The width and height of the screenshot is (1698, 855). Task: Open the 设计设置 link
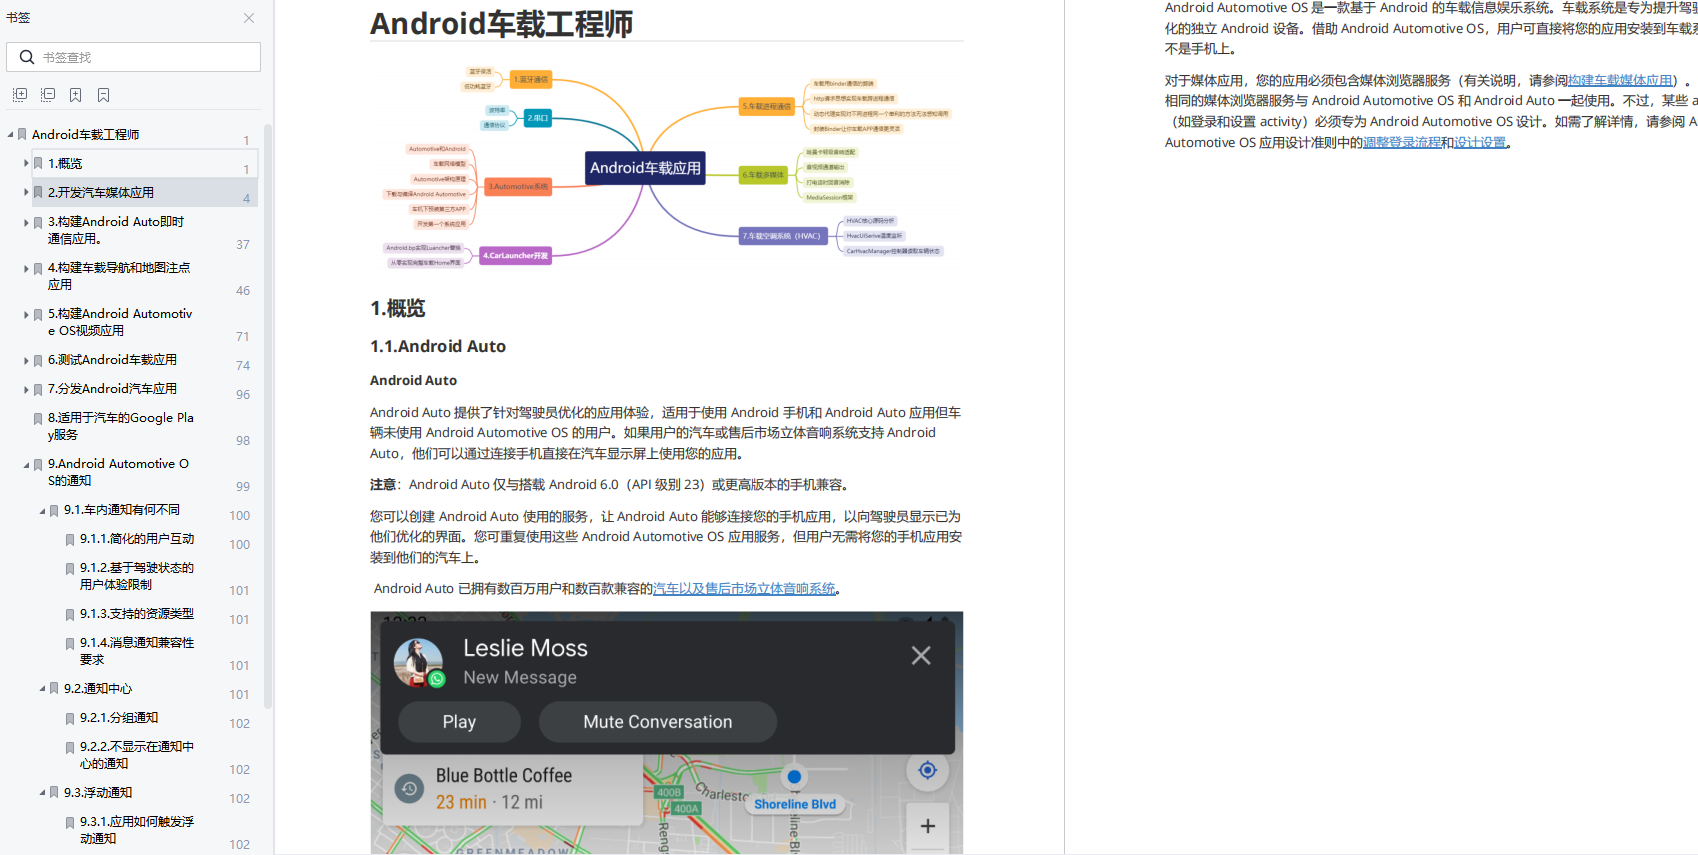pyautogui.click(x=1480, y=143)
